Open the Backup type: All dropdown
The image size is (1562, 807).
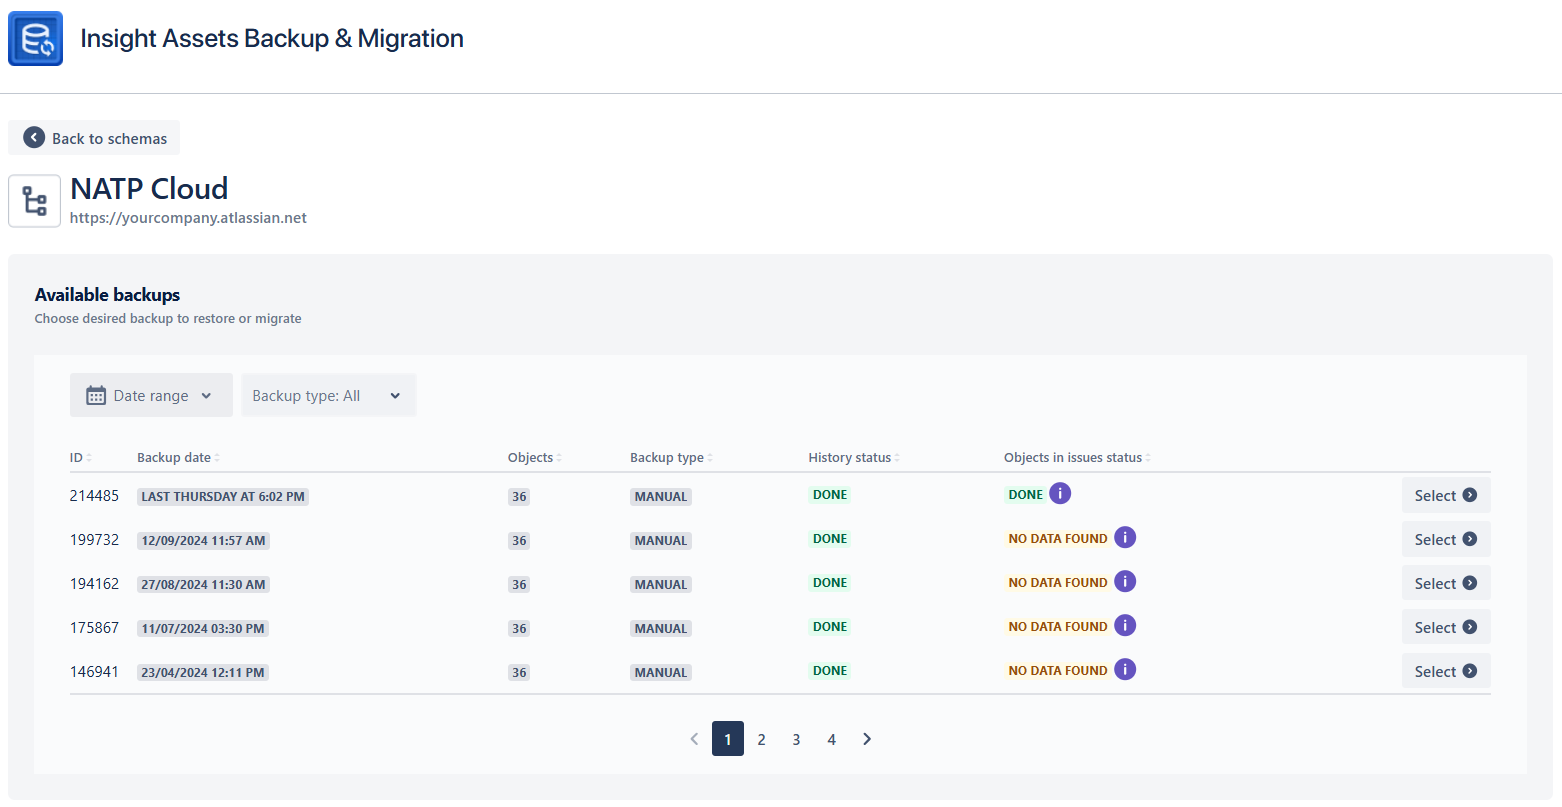(x=329, y=395)
